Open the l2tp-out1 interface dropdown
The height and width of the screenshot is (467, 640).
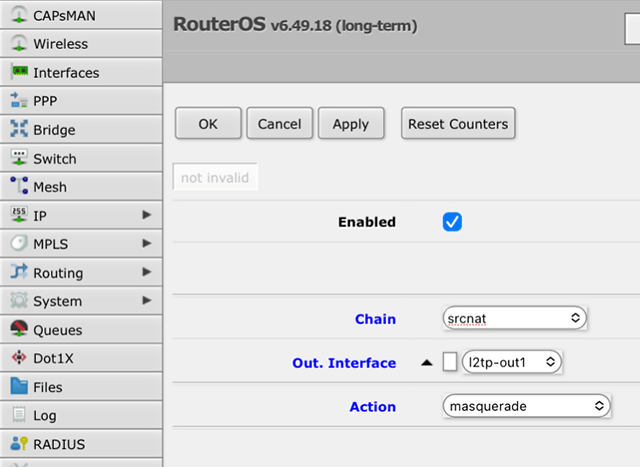click(511, 362)
